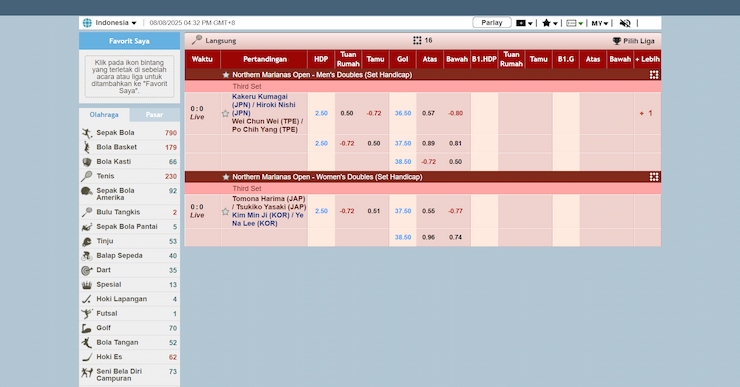The width and height of the screenshot is (740, 387).
Task: Select the Spesial crown icon
Action: 87,285
